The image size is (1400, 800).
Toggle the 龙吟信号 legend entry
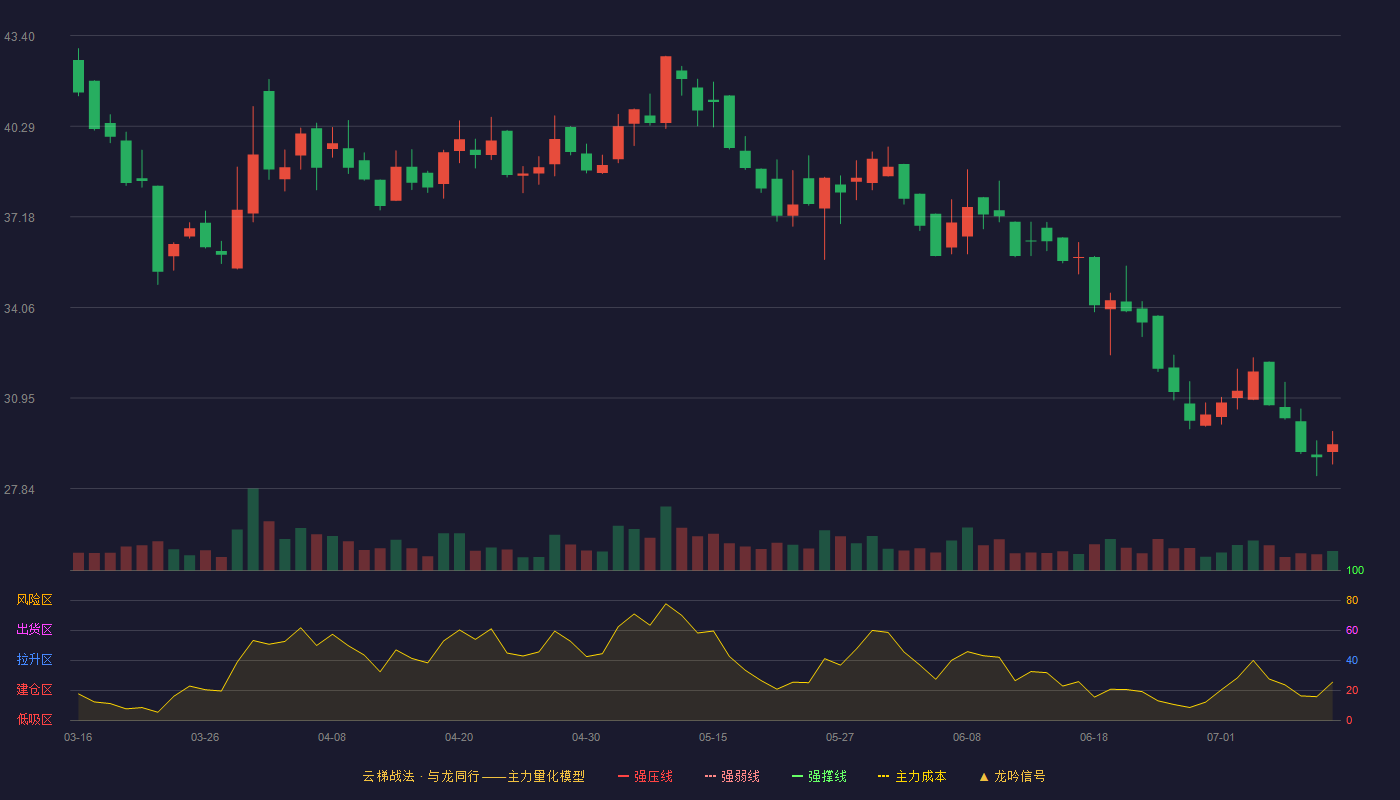pyautogui.click(x=1012, y=776)
